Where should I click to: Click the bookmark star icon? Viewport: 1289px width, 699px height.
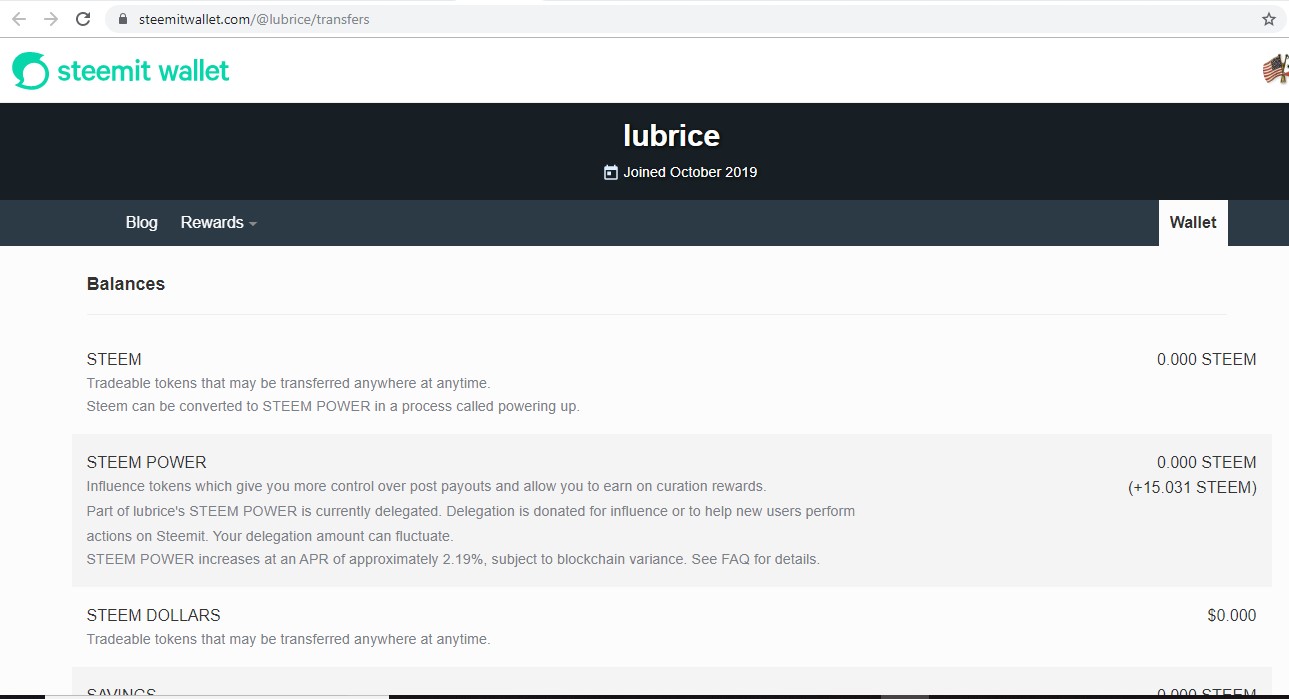tap(1269, 18)
